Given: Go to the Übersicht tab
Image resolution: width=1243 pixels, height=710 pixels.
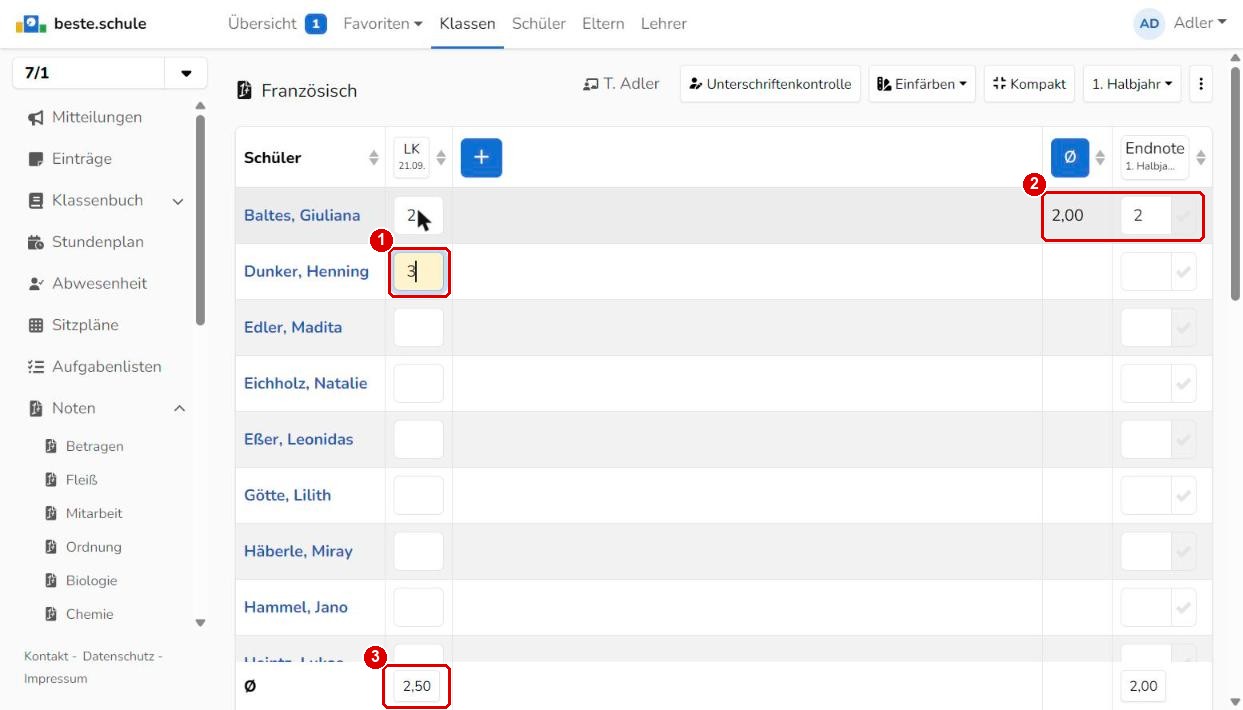Looking at the screenshot, I should [262, 24].
